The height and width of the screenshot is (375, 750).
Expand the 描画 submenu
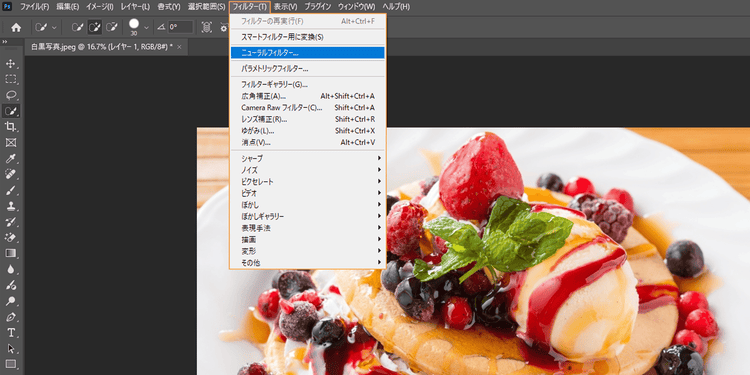point(307,239)
